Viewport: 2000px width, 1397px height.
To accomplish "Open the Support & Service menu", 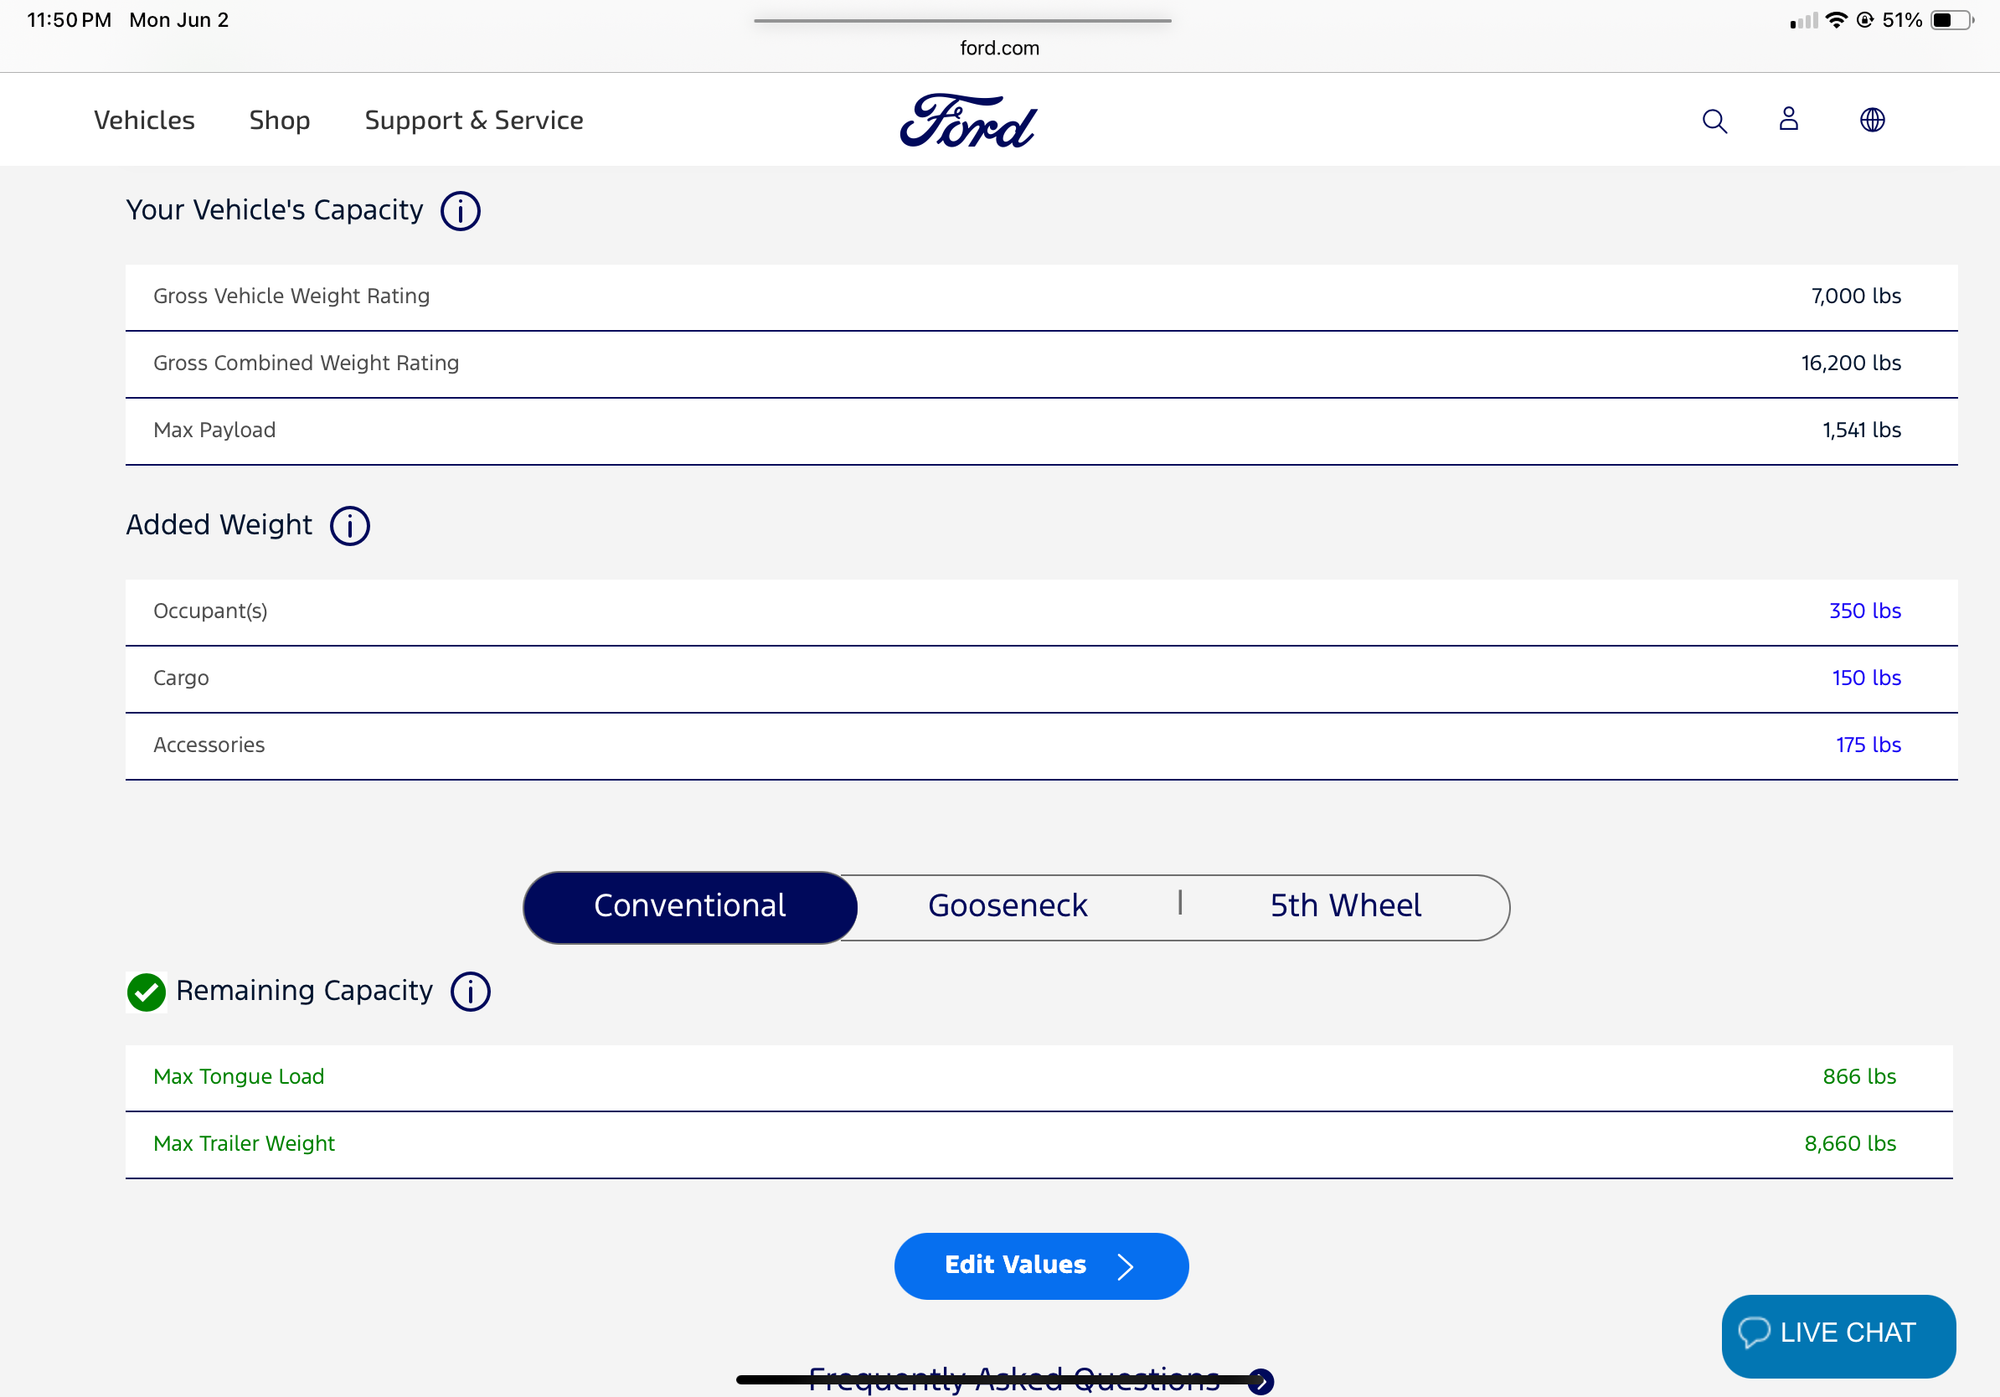I will [473, 121].
